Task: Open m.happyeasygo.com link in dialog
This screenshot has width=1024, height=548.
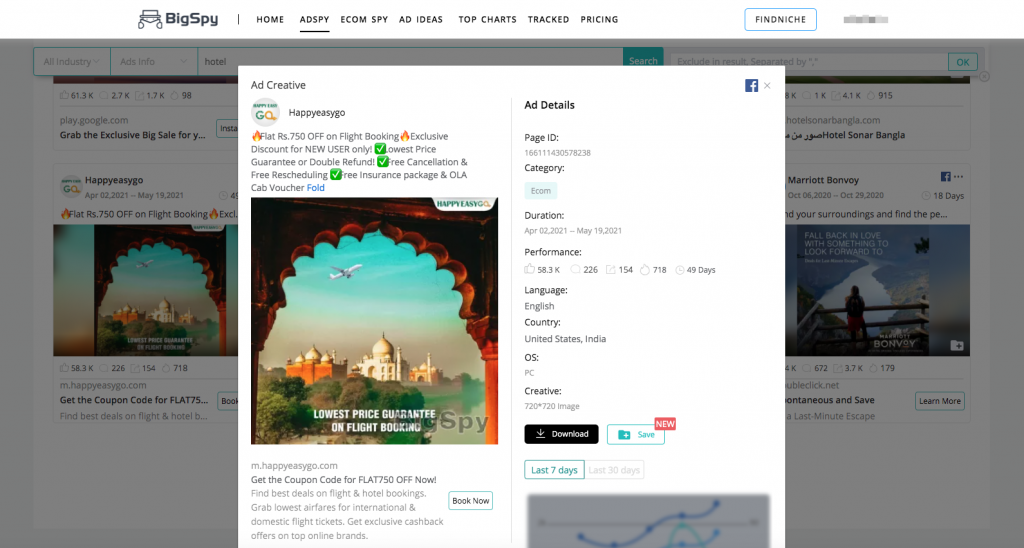Action: (294, 466)
